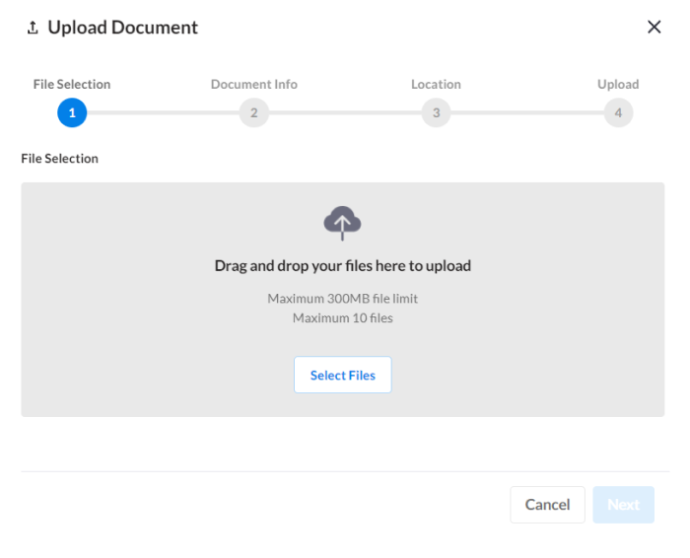
Task: Click the Upload Document title
Action: pos(123,27)
